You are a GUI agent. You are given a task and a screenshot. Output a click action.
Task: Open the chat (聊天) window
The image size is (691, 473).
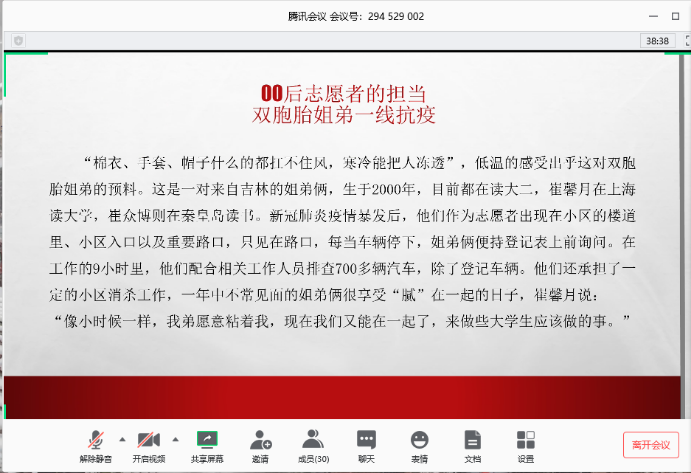pos(367,444)
